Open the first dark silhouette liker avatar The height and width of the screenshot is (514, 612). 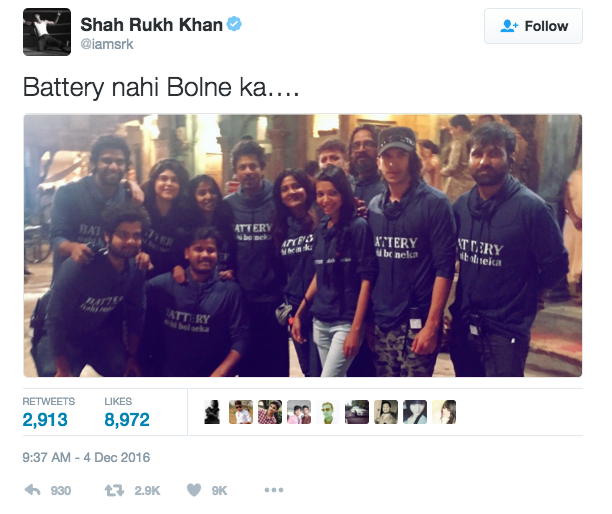click(x=212, y=412)
